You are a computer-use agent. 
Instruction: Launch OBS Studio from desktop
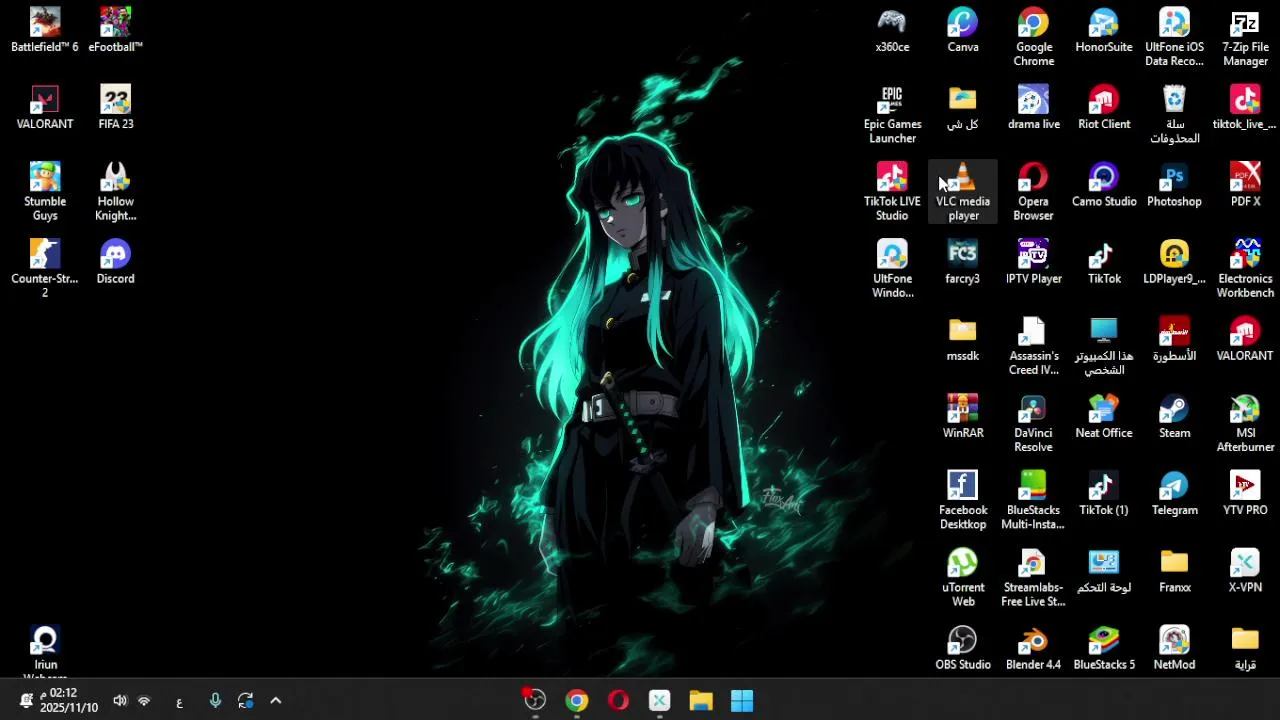click(x=963, y=646)
